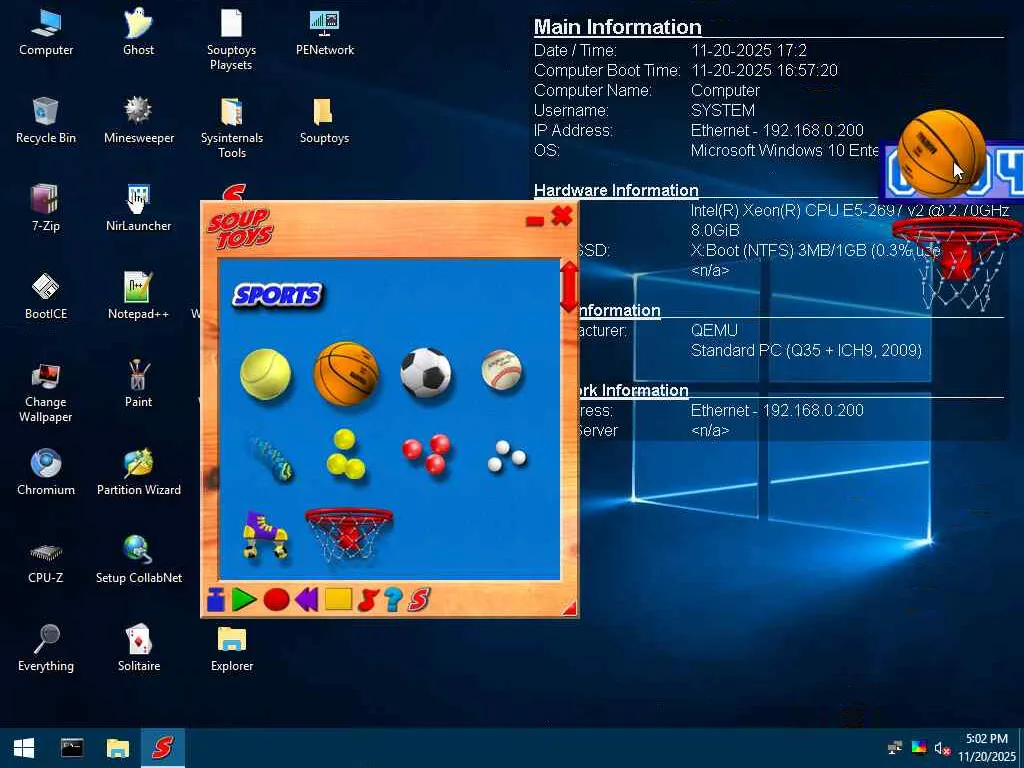1024x768 pixels.
Task: Open File Explorer from the taskbar
Action: 118,748
